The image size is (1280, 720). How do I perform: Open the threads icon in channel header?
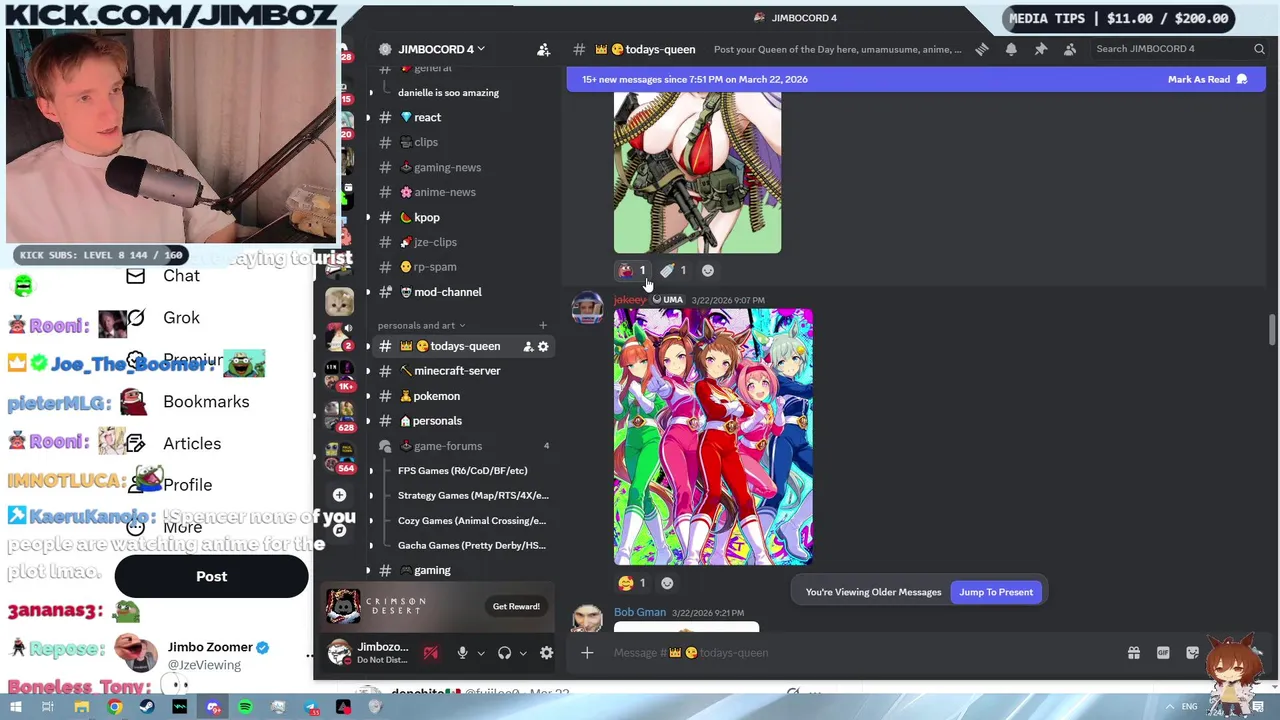[x=982, y=49]
